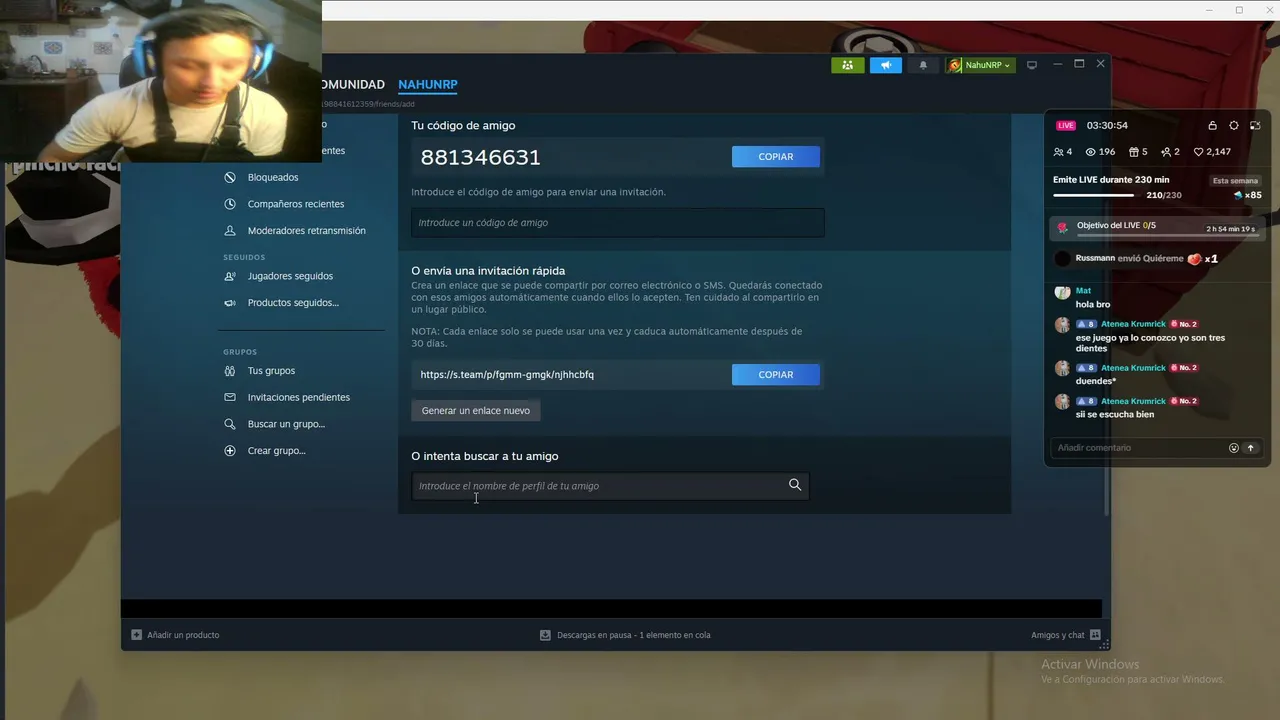Click the heart likes count 2,147

(1212, 152)
